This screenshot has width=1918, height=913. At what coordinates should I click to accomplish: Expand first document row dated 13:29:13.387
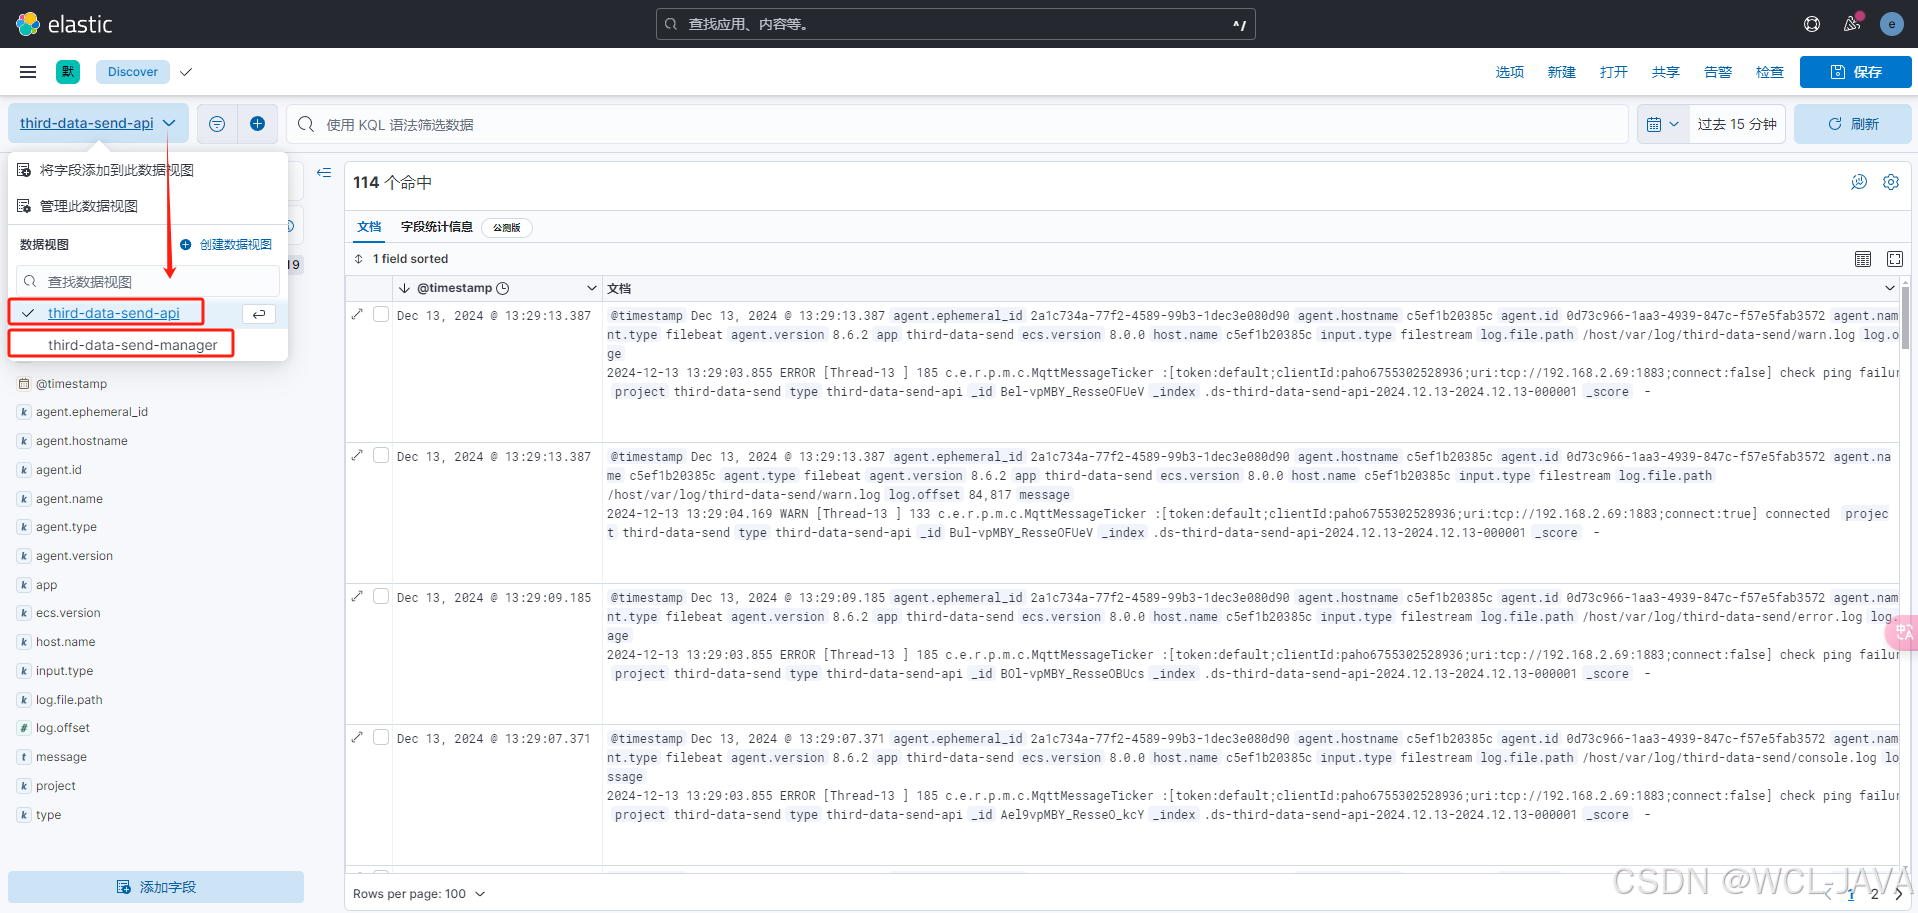click(357, 314)
